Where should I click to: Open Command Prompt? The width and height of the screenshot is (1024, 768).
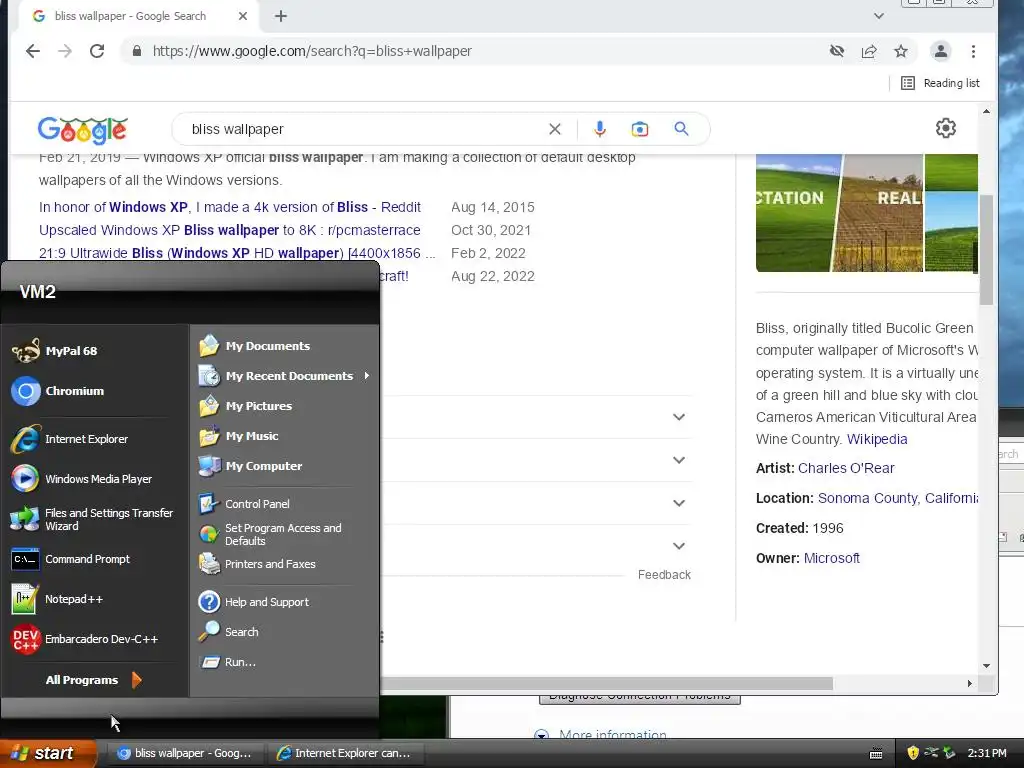[x=71, y=559]
